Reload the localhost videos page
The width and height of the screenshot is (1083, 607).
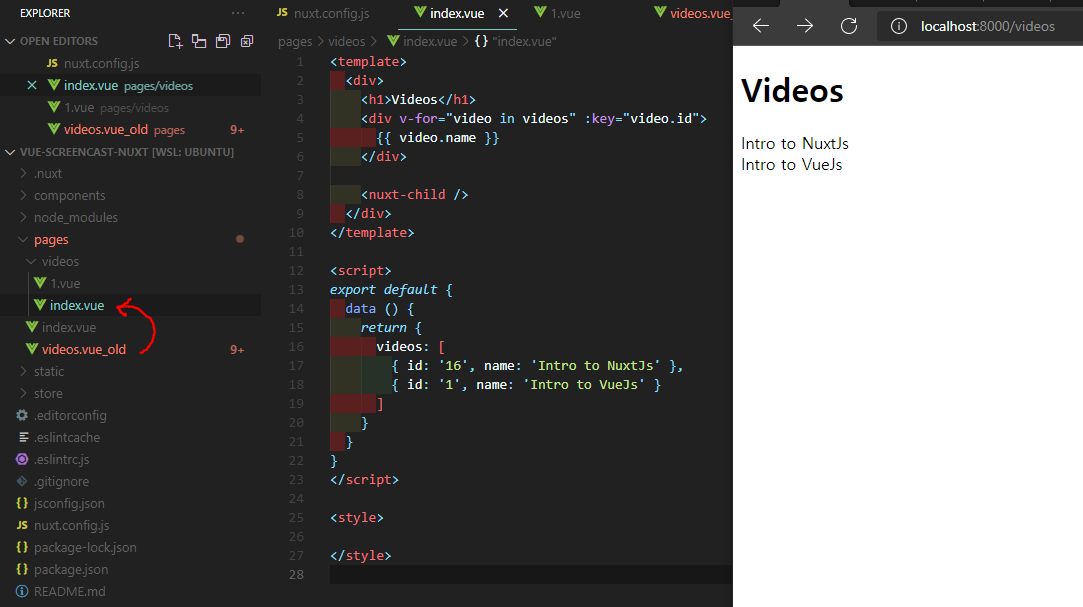[x=849, y=26]
